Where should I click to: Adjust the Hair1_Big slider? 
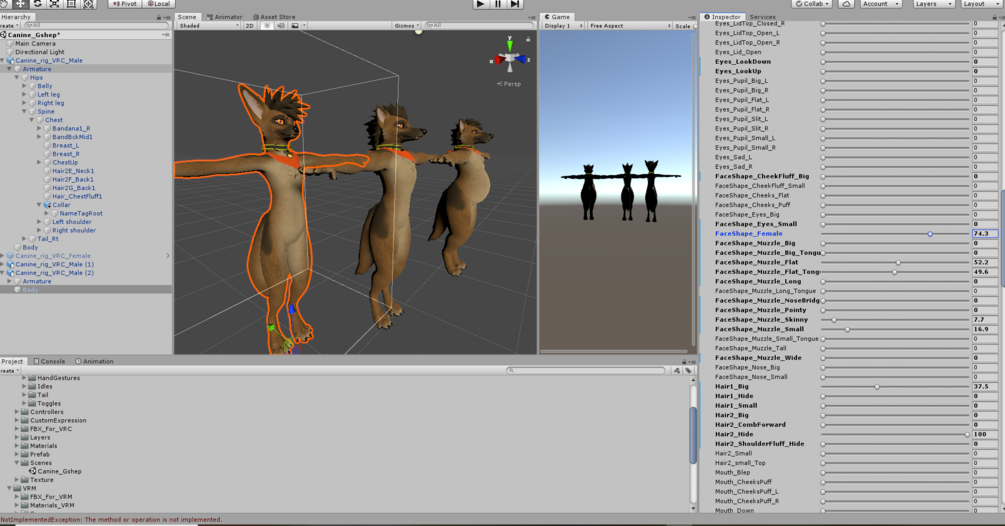tap(895, 387)
